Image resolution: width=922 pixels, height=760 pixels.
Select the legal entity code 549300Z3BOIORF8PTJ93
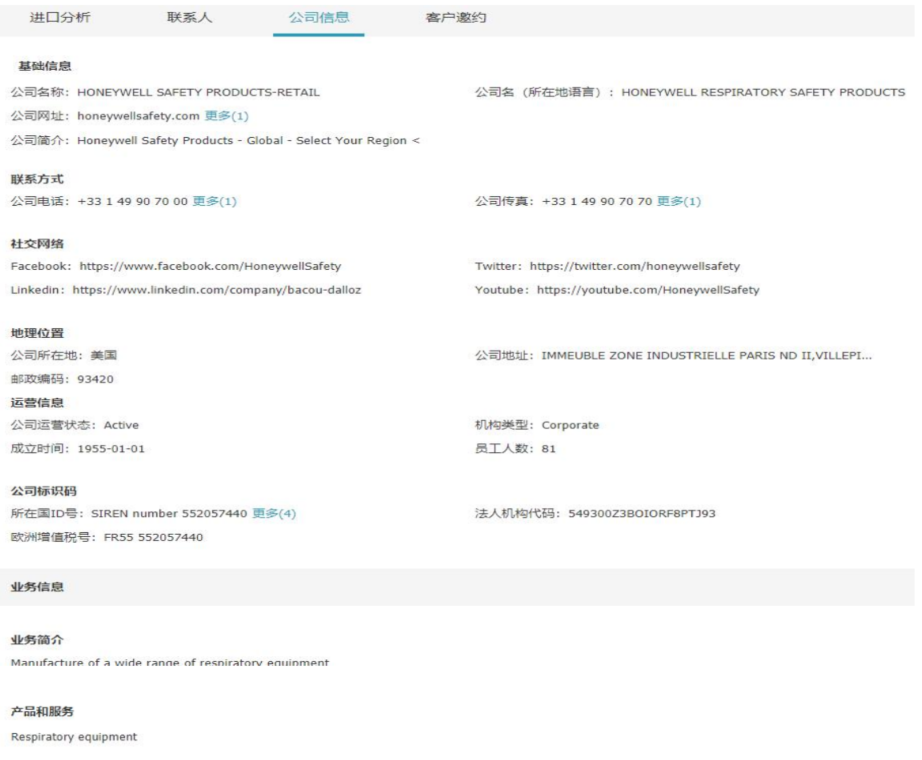click(x=642, y=514)
